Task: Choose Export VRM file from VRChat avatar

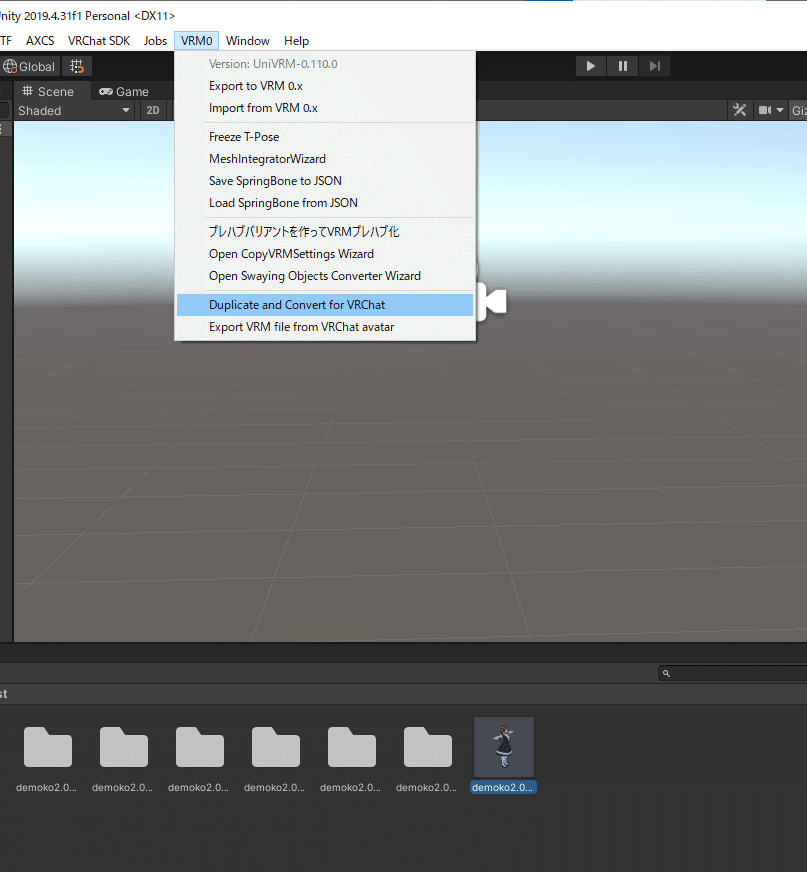Action: (x=325, y=327)
